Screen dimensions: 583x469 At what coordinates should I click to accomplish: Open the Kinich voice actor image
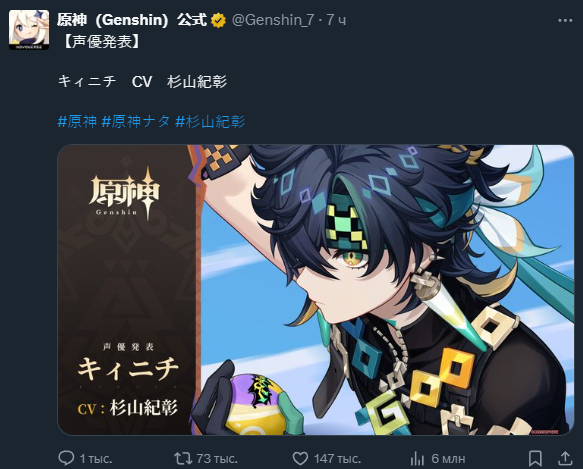tap(316, 290)
